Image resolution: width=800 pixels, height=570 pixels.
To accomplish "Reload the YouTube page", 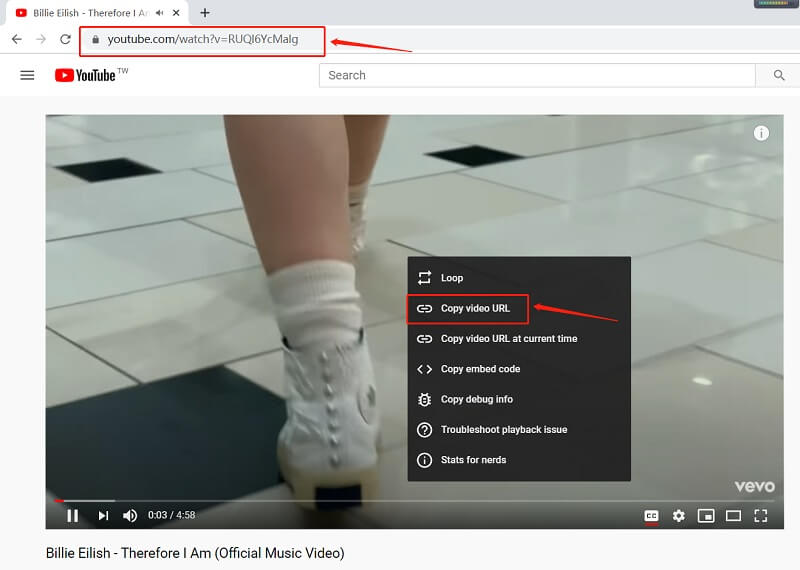I will pos(65,39).
